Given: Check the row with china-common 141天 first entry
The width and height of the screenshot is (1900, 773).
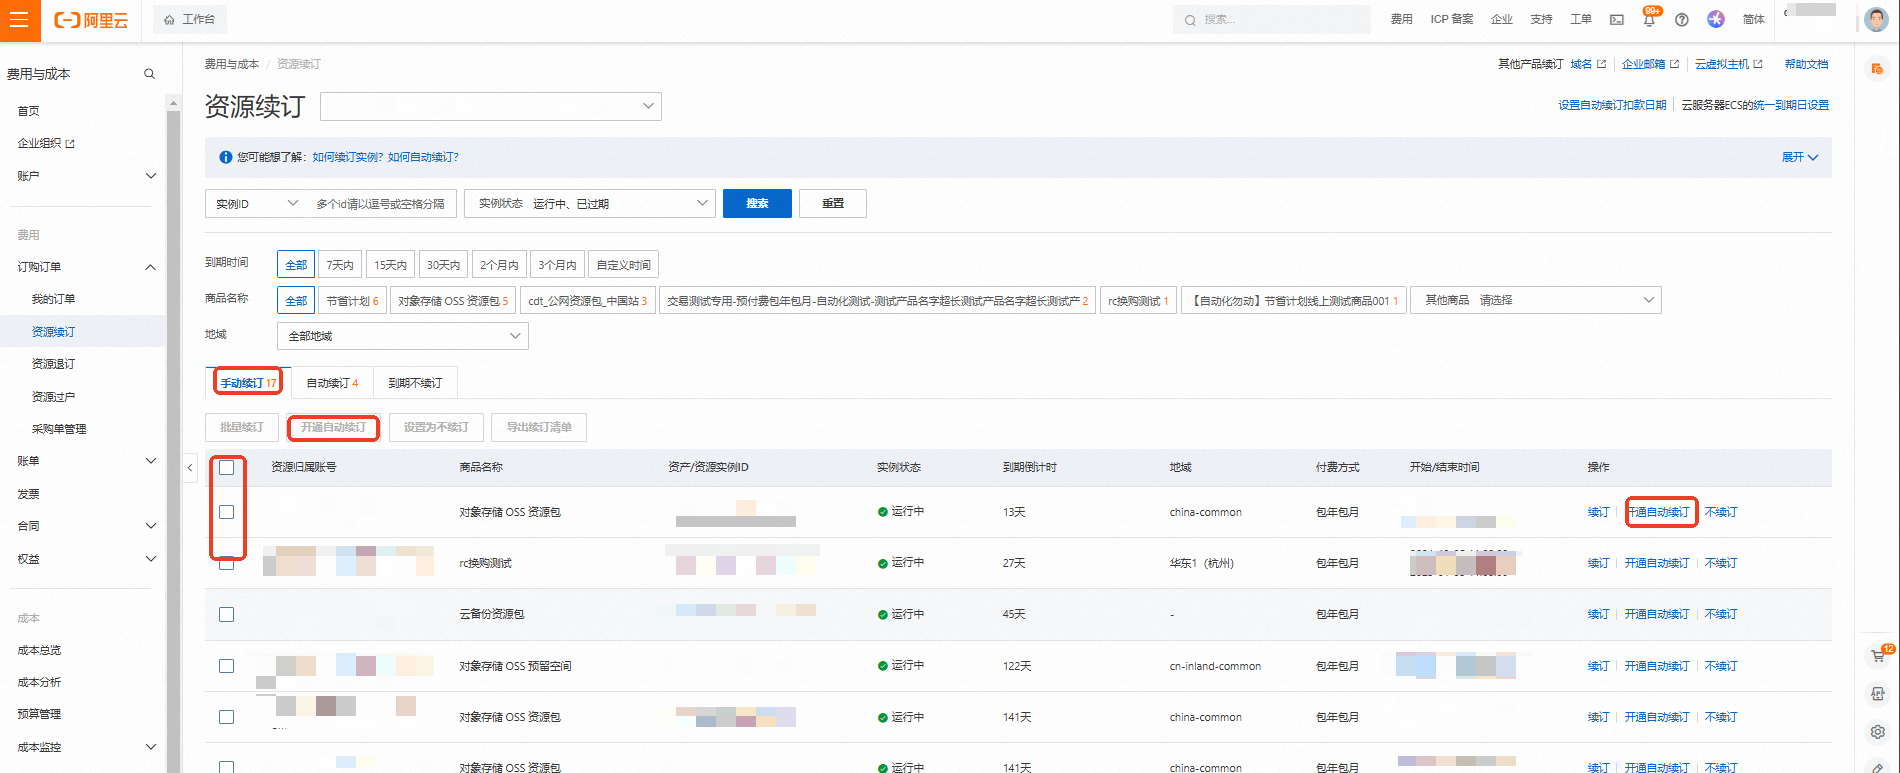Looking at the screenshot, I should (x=227, y=717).
